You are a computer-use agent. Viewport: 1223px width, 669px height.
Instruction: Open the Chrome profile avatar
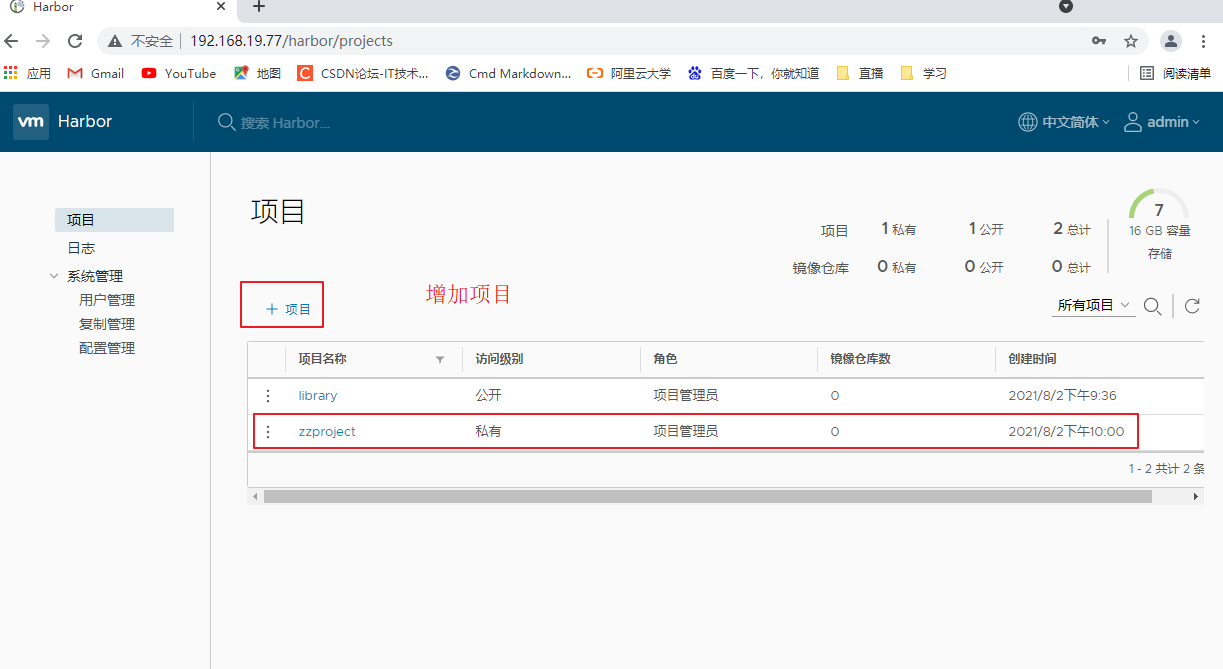tap(1170, 41)
